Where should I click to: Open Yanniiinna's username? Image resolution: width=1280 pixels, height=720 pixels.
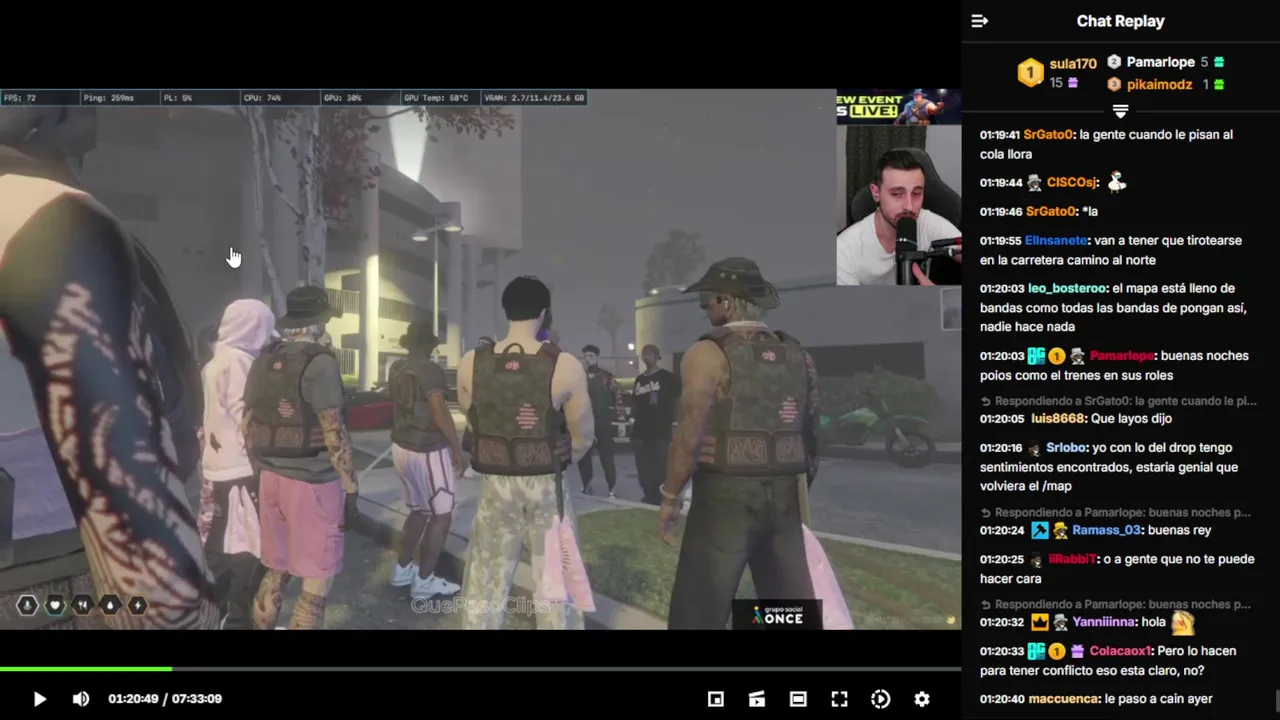(x=1104, y=622)
